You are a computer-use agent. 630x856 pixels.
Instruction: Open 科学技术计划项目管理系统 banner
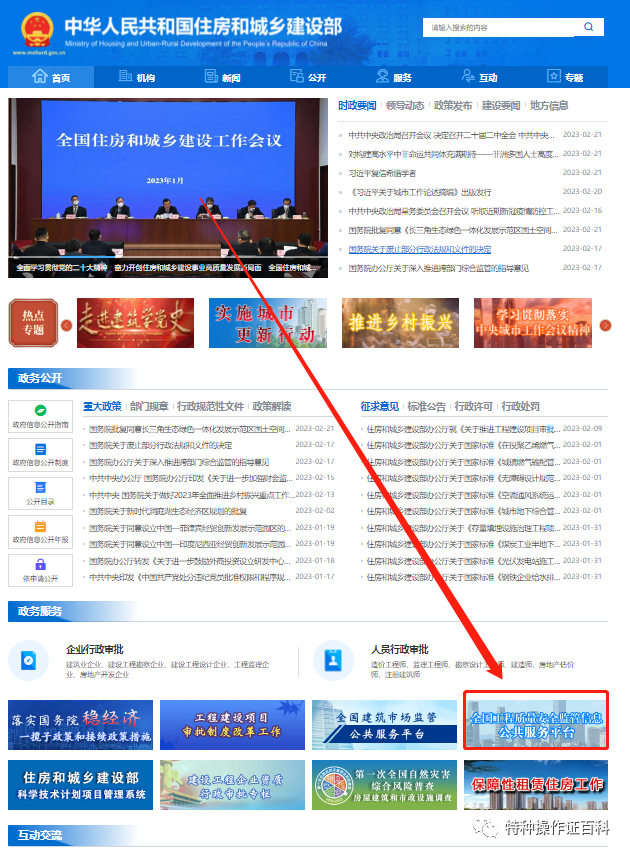[81, 785]
